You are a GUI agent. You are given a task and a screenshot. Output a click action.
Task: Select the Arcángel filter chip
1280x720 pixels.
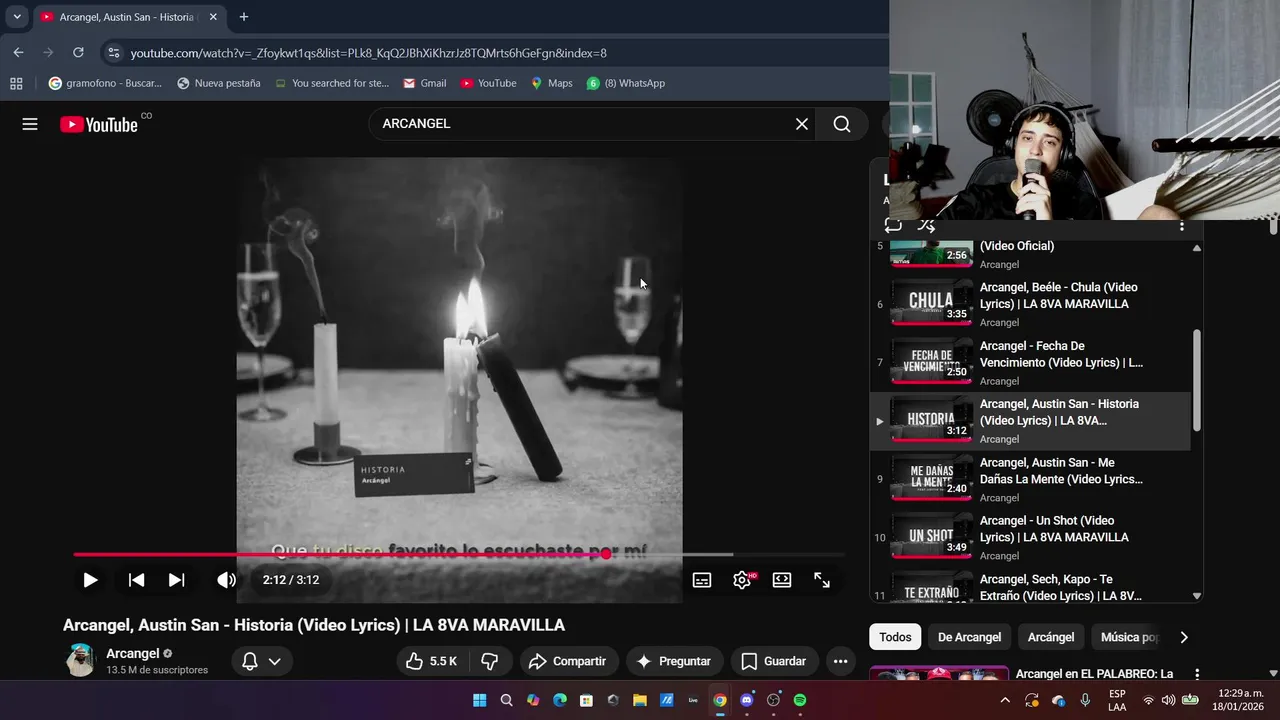click(x=1051, y=637)
